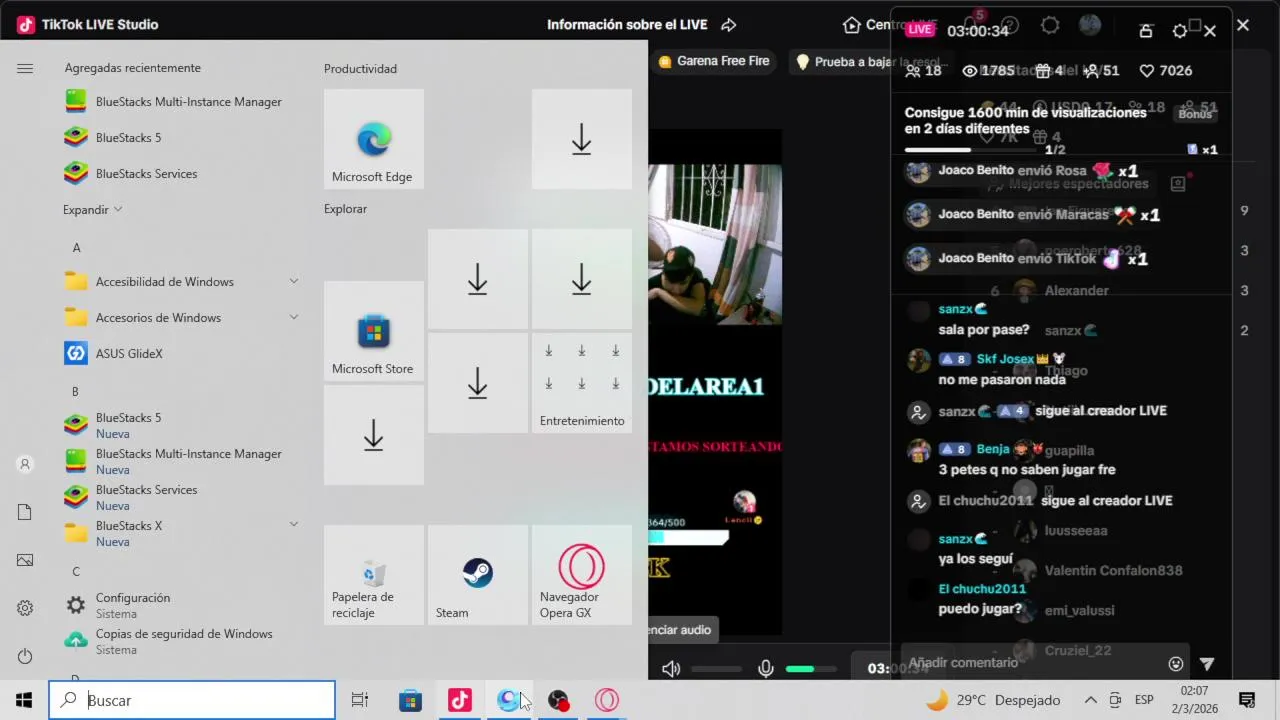
Task: Expand the recently added list with Expandir
Action: click(x=93, y=210)
